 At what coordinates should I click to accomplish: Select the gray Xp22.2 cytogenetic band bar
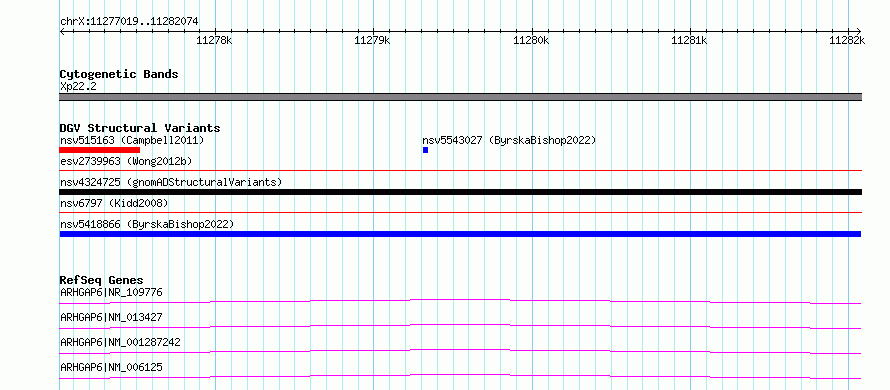tap(460, 97)
